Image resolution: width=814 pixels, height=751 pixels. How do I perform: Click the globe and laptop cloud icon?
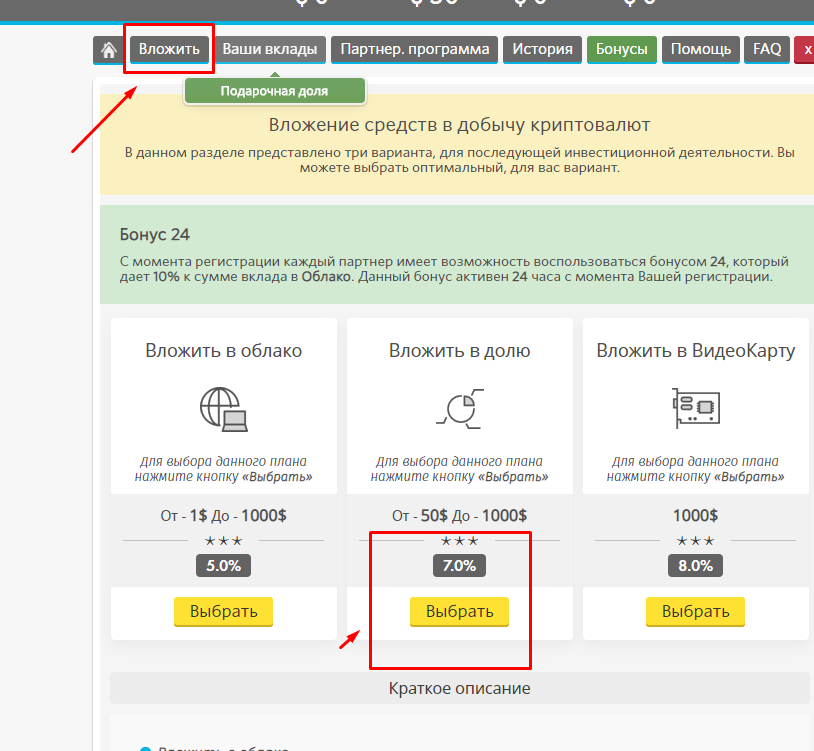point(224,409)
